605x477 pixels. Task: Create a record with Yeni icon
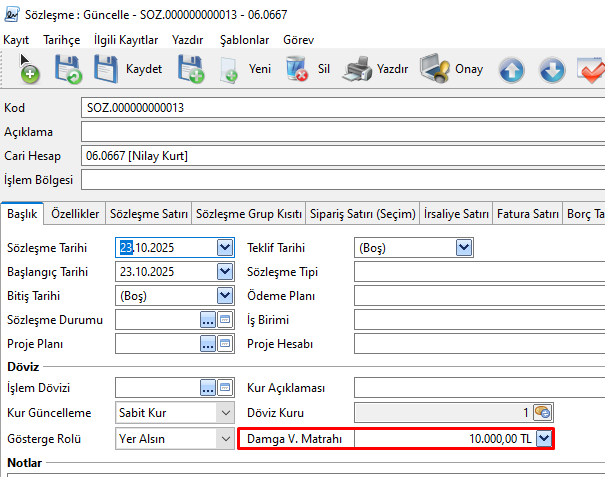229,69
